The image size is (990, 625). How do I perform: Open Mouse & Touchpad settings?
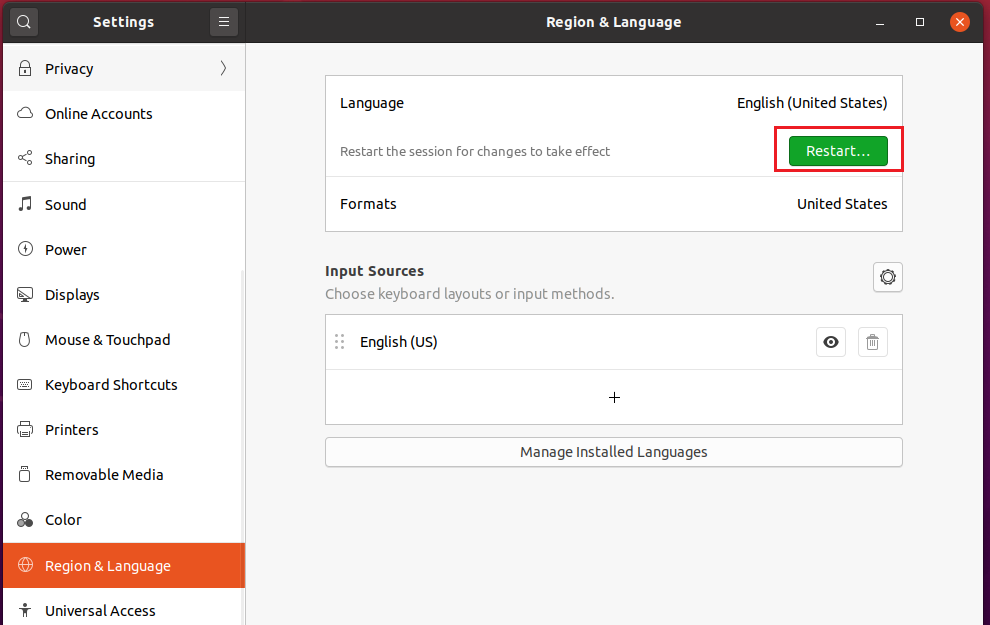click(107, 340)
